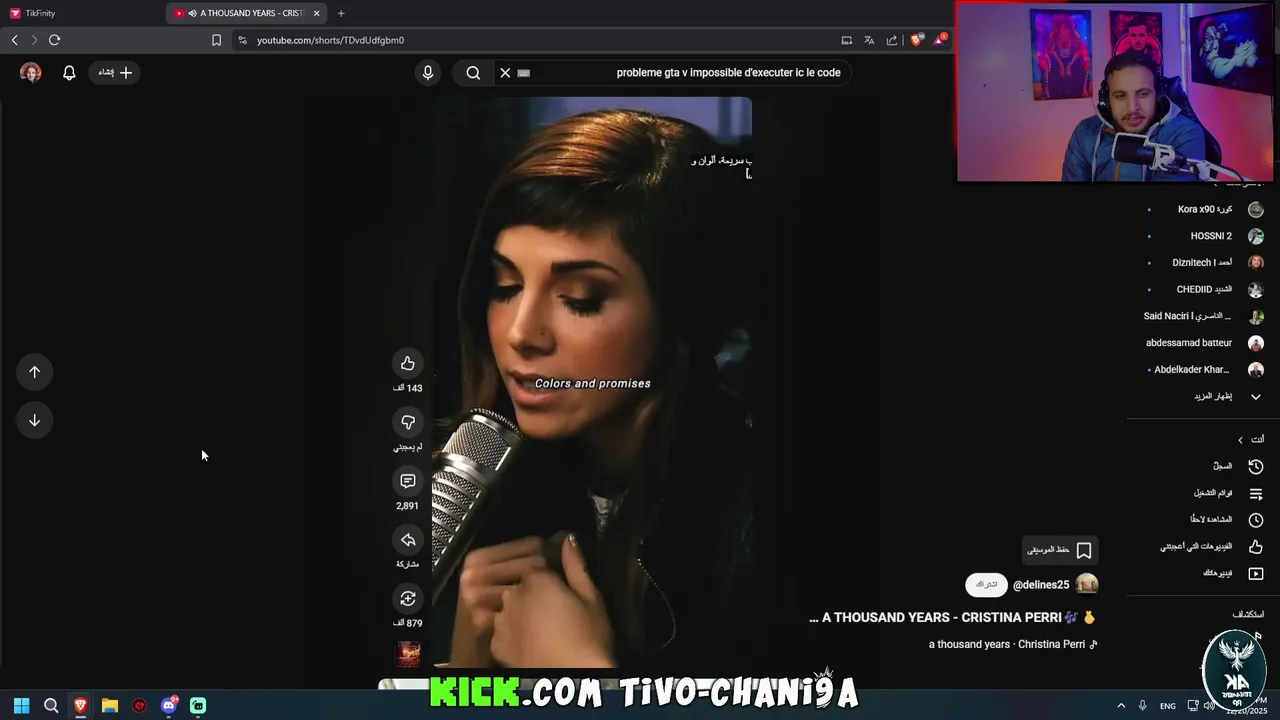Screen dimensions: 1280x720
Task: Click the subscribe button beside @delines25
Action: (x=986, y=585)
